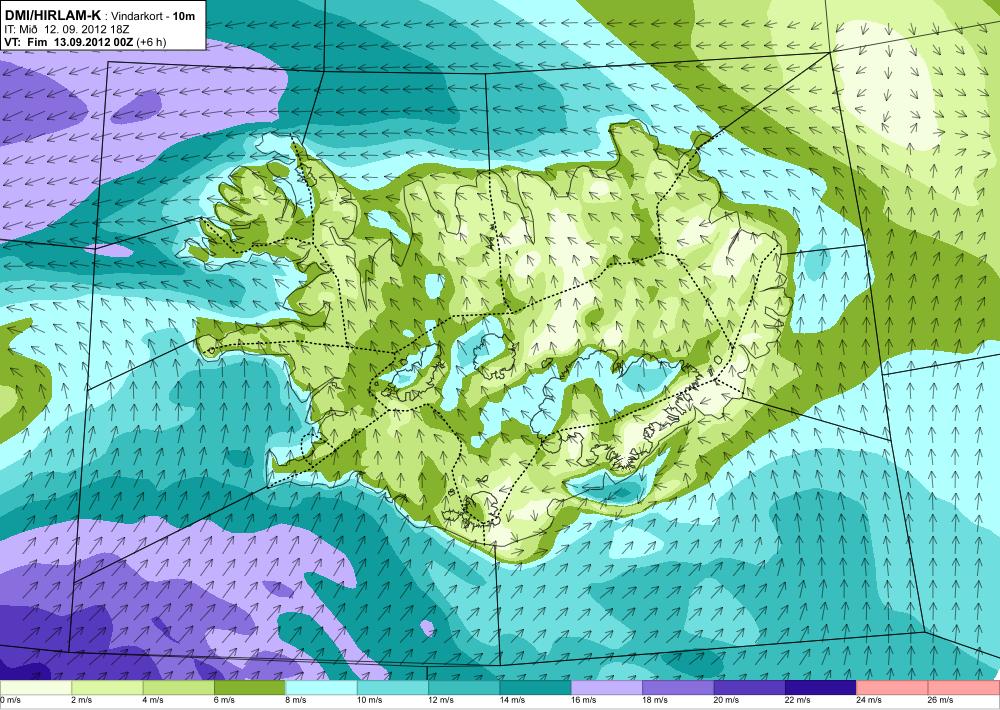Pick the teal 12–14 m/s legend swatch
This screenshot has height=710, width=1000.
[x=464, y=688]
